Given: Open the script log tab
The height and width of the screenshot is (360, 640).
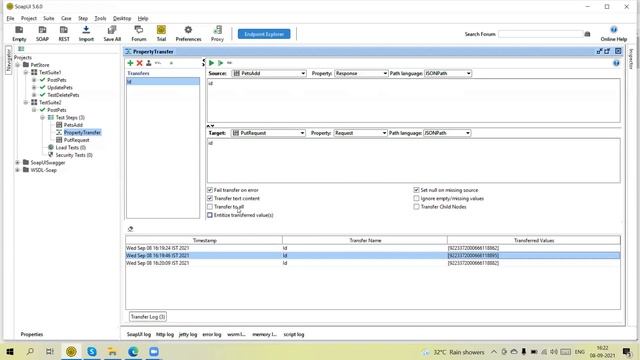Looking at the screenshot, I should (294, 334).
